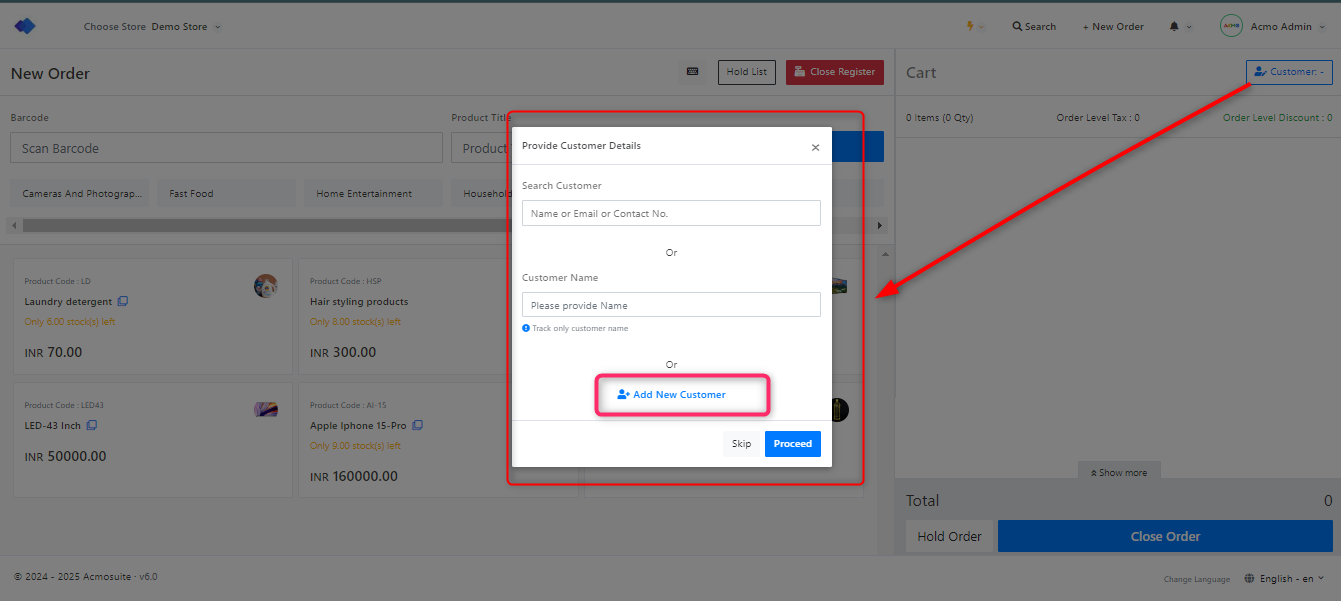Open the Acmo Admin account menu
The image size is (1341, 601).
(x=1287, y=26)
